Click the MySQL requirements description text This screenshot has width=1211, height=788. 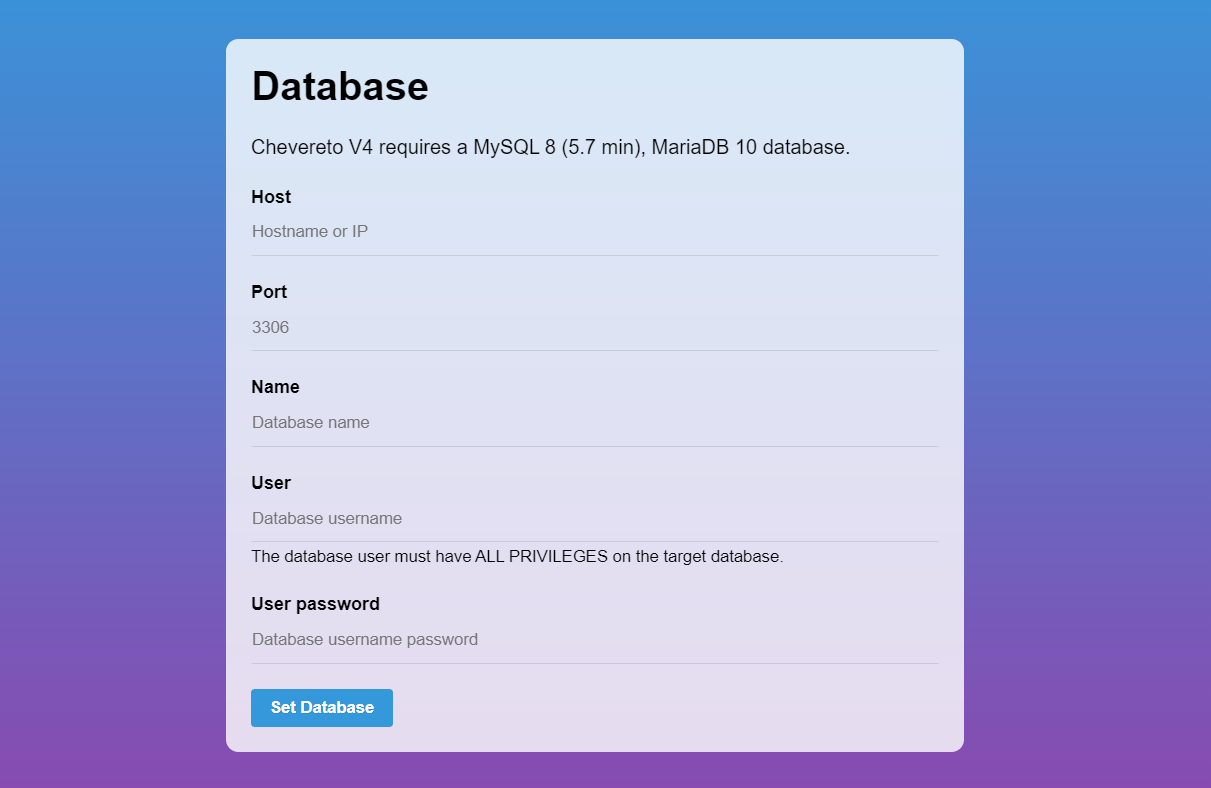click(x=550, y=146)
